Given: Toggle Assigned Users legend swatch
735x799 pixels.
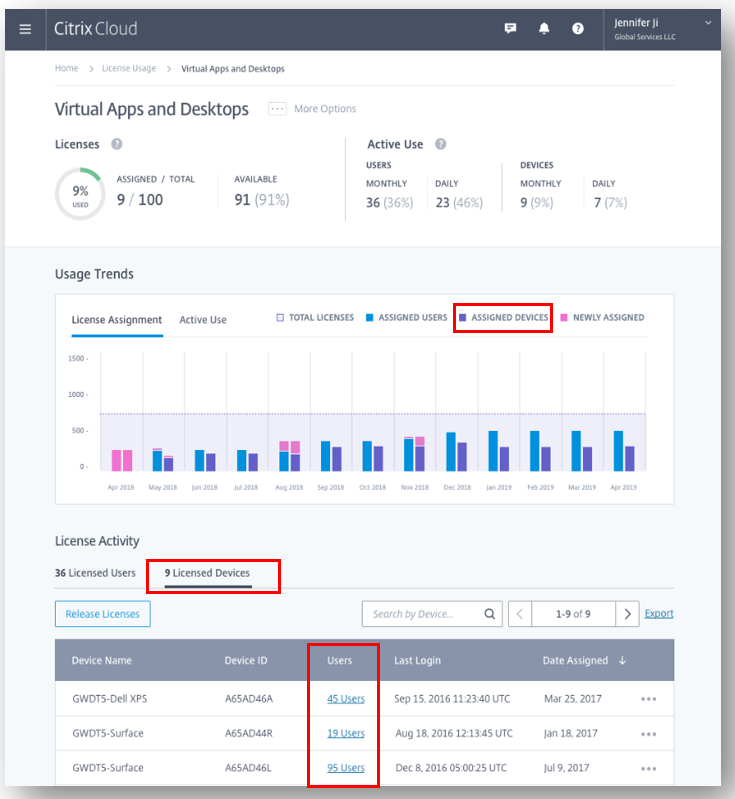Looking at the screenshot, I should coord(370,317).
